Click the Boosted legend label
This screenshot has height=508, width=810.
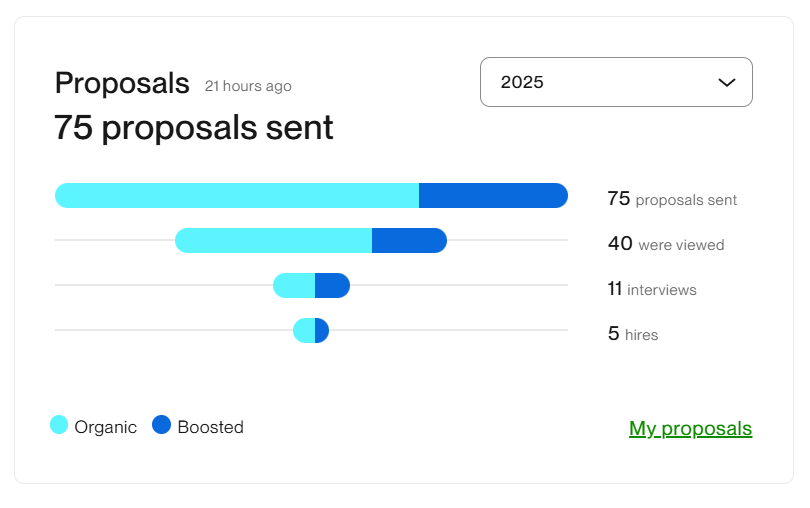210,427
